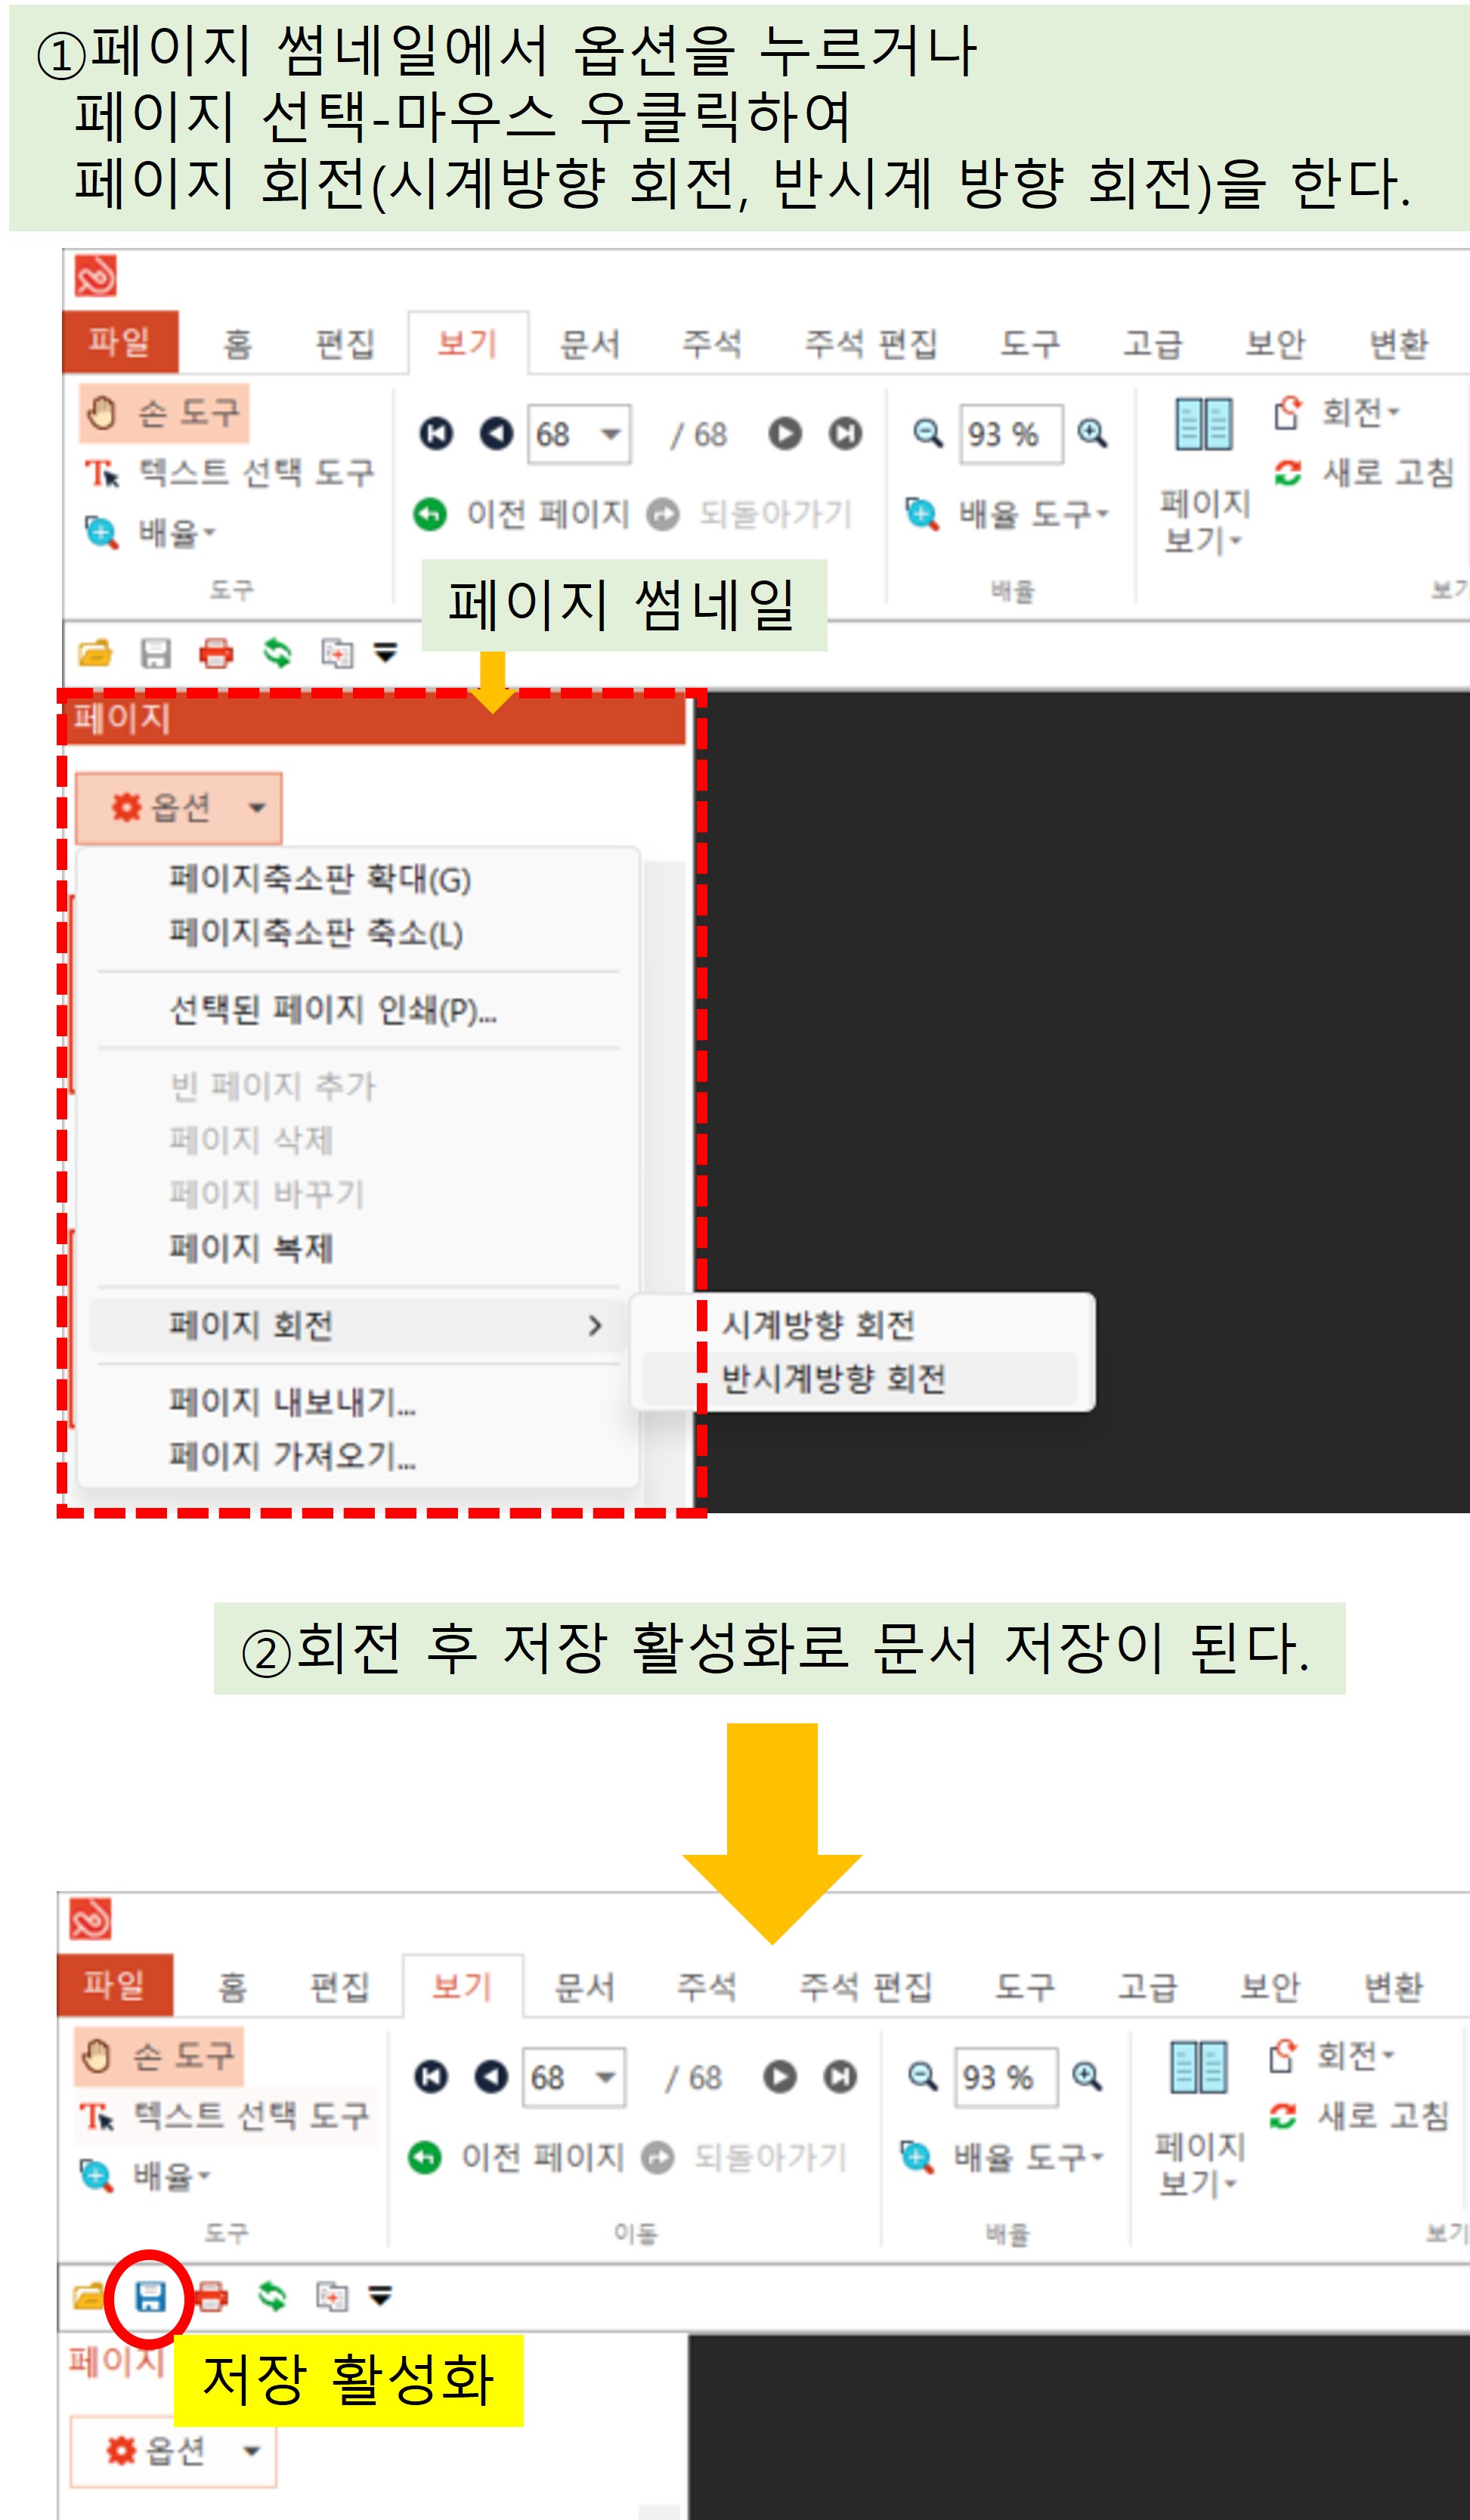Choose 반시계방향 회전 from the submenu
Screen dimensions: 1470x2520
coord(834,1379)
